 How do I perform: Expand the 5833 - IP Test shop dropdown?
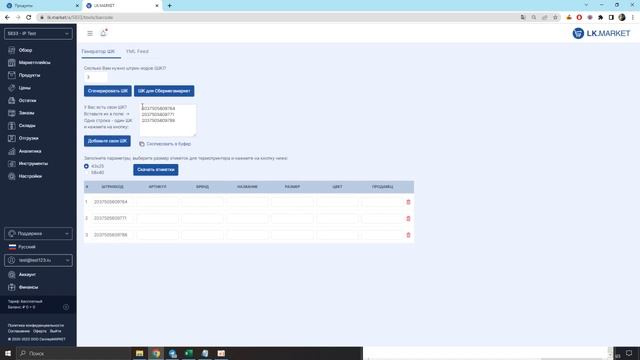click(38, 33)
